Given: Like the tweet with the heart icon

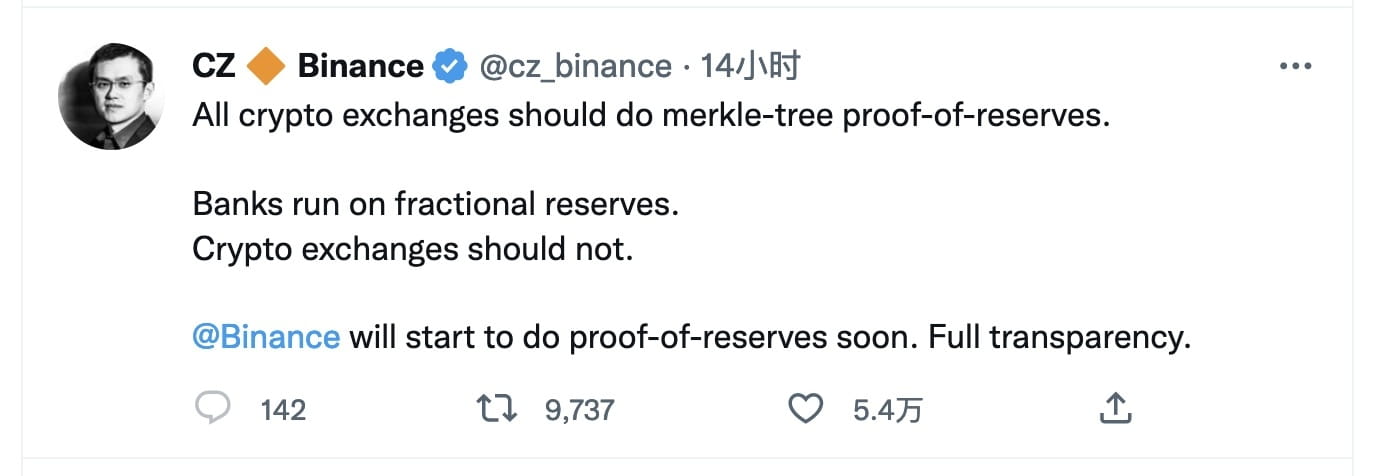Looking at the screenshot, I should click(806, 408).
